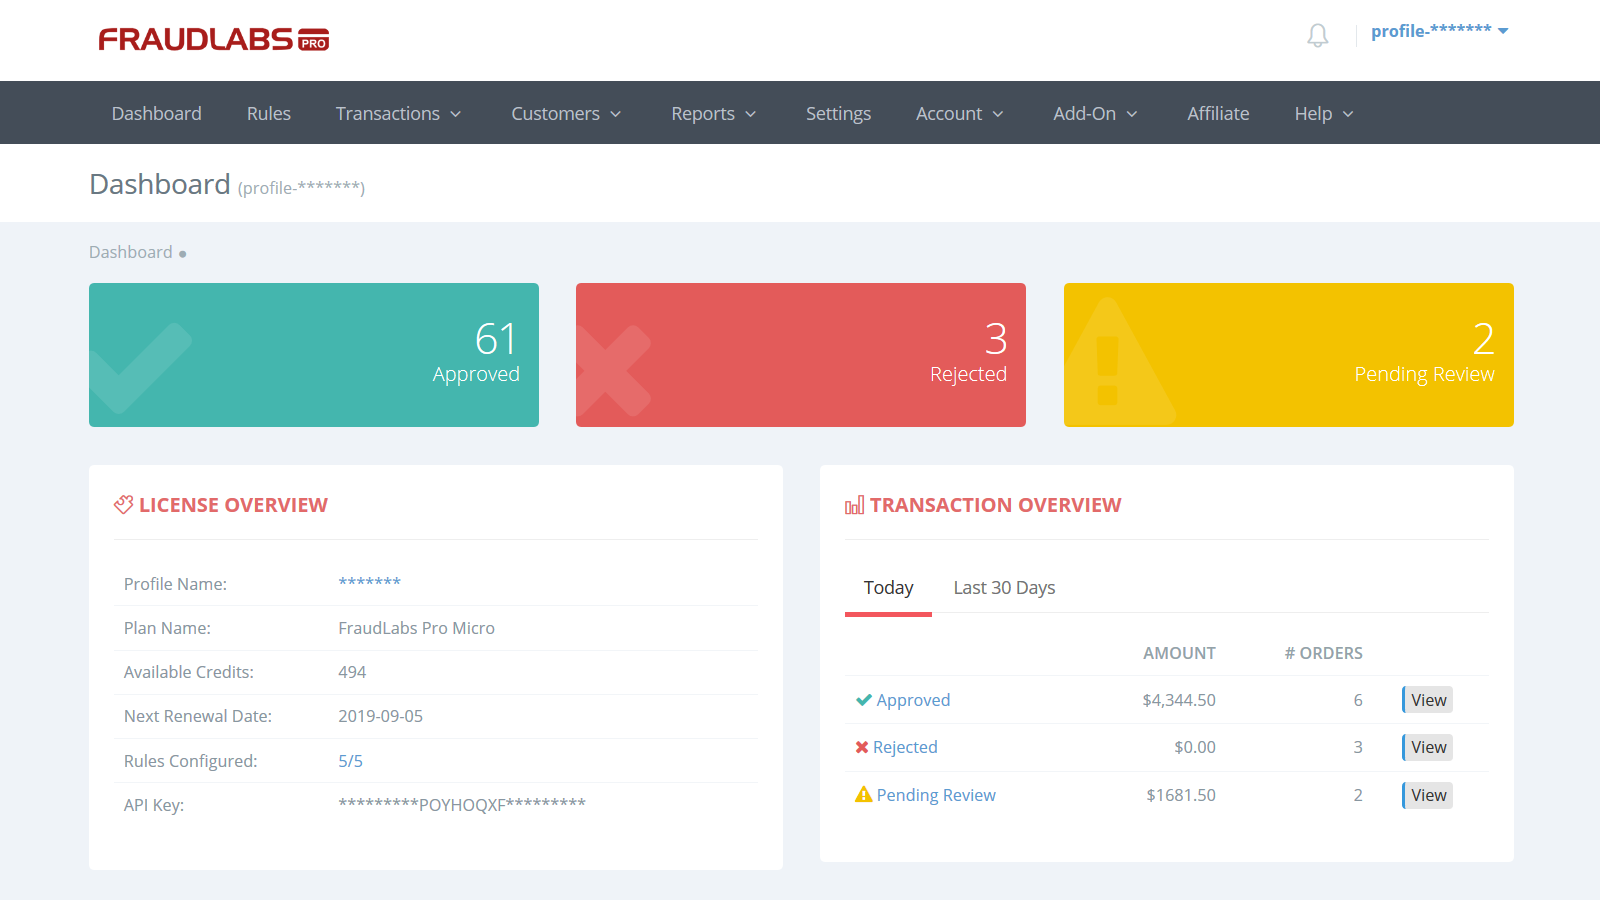
Task: Click the yellow warning icon beside Pending Review
Action: (864, 794)
